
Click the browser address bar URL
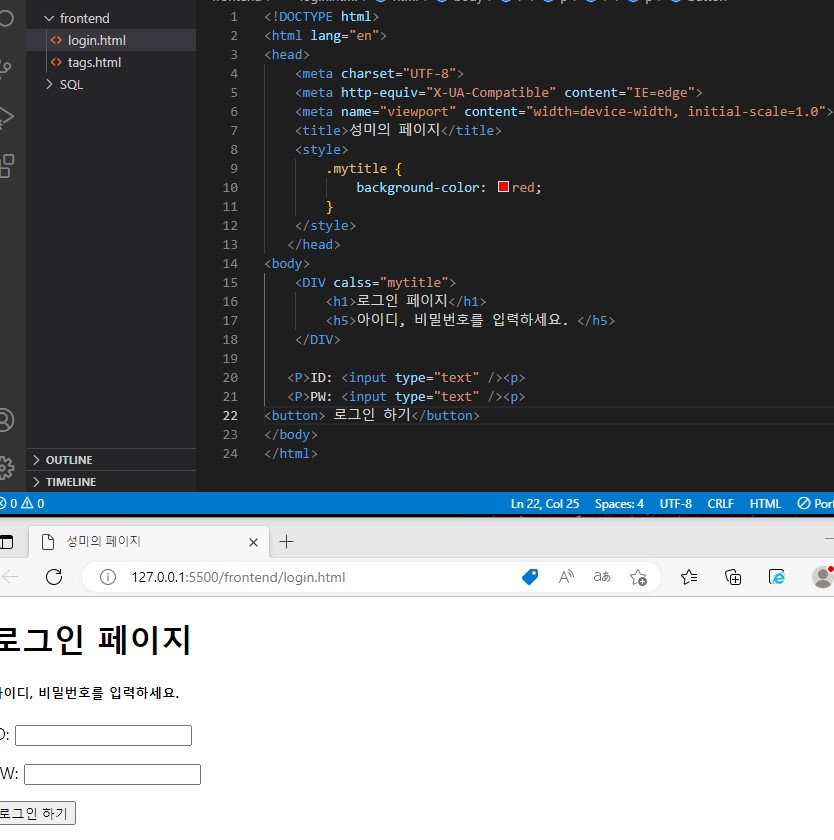point(238,577)
